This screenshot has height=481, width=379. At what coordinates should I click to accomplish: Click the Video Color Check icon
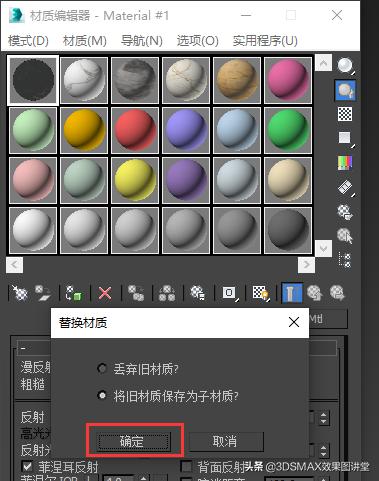point(345,163)
